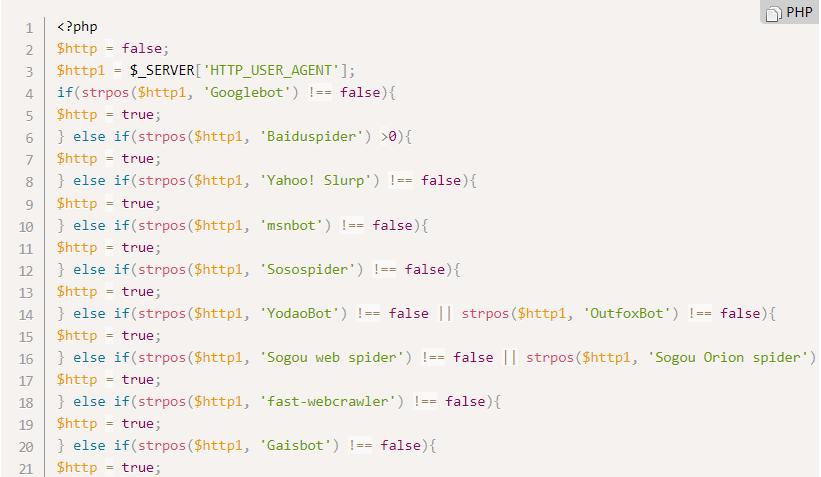Viewport: 821px width, 477px height.
Task: Click the copy icon beside PHP label
Action: coord(773,14)
